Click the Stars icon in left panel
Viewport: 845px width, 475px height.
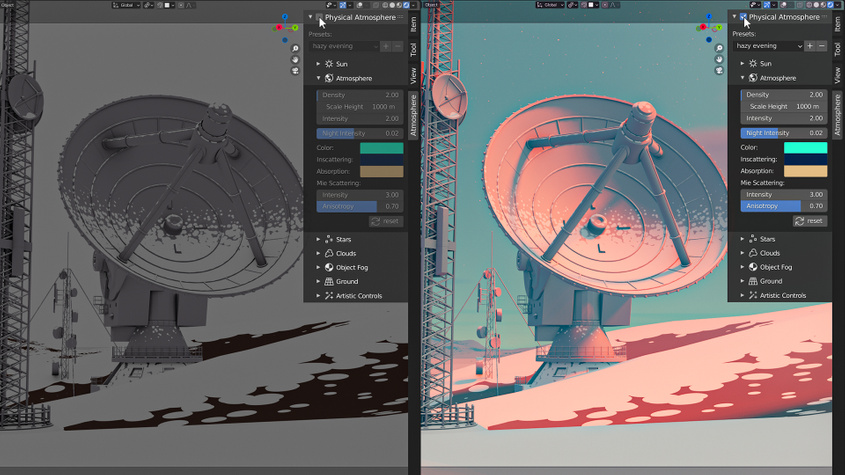[x=329, y=239]
